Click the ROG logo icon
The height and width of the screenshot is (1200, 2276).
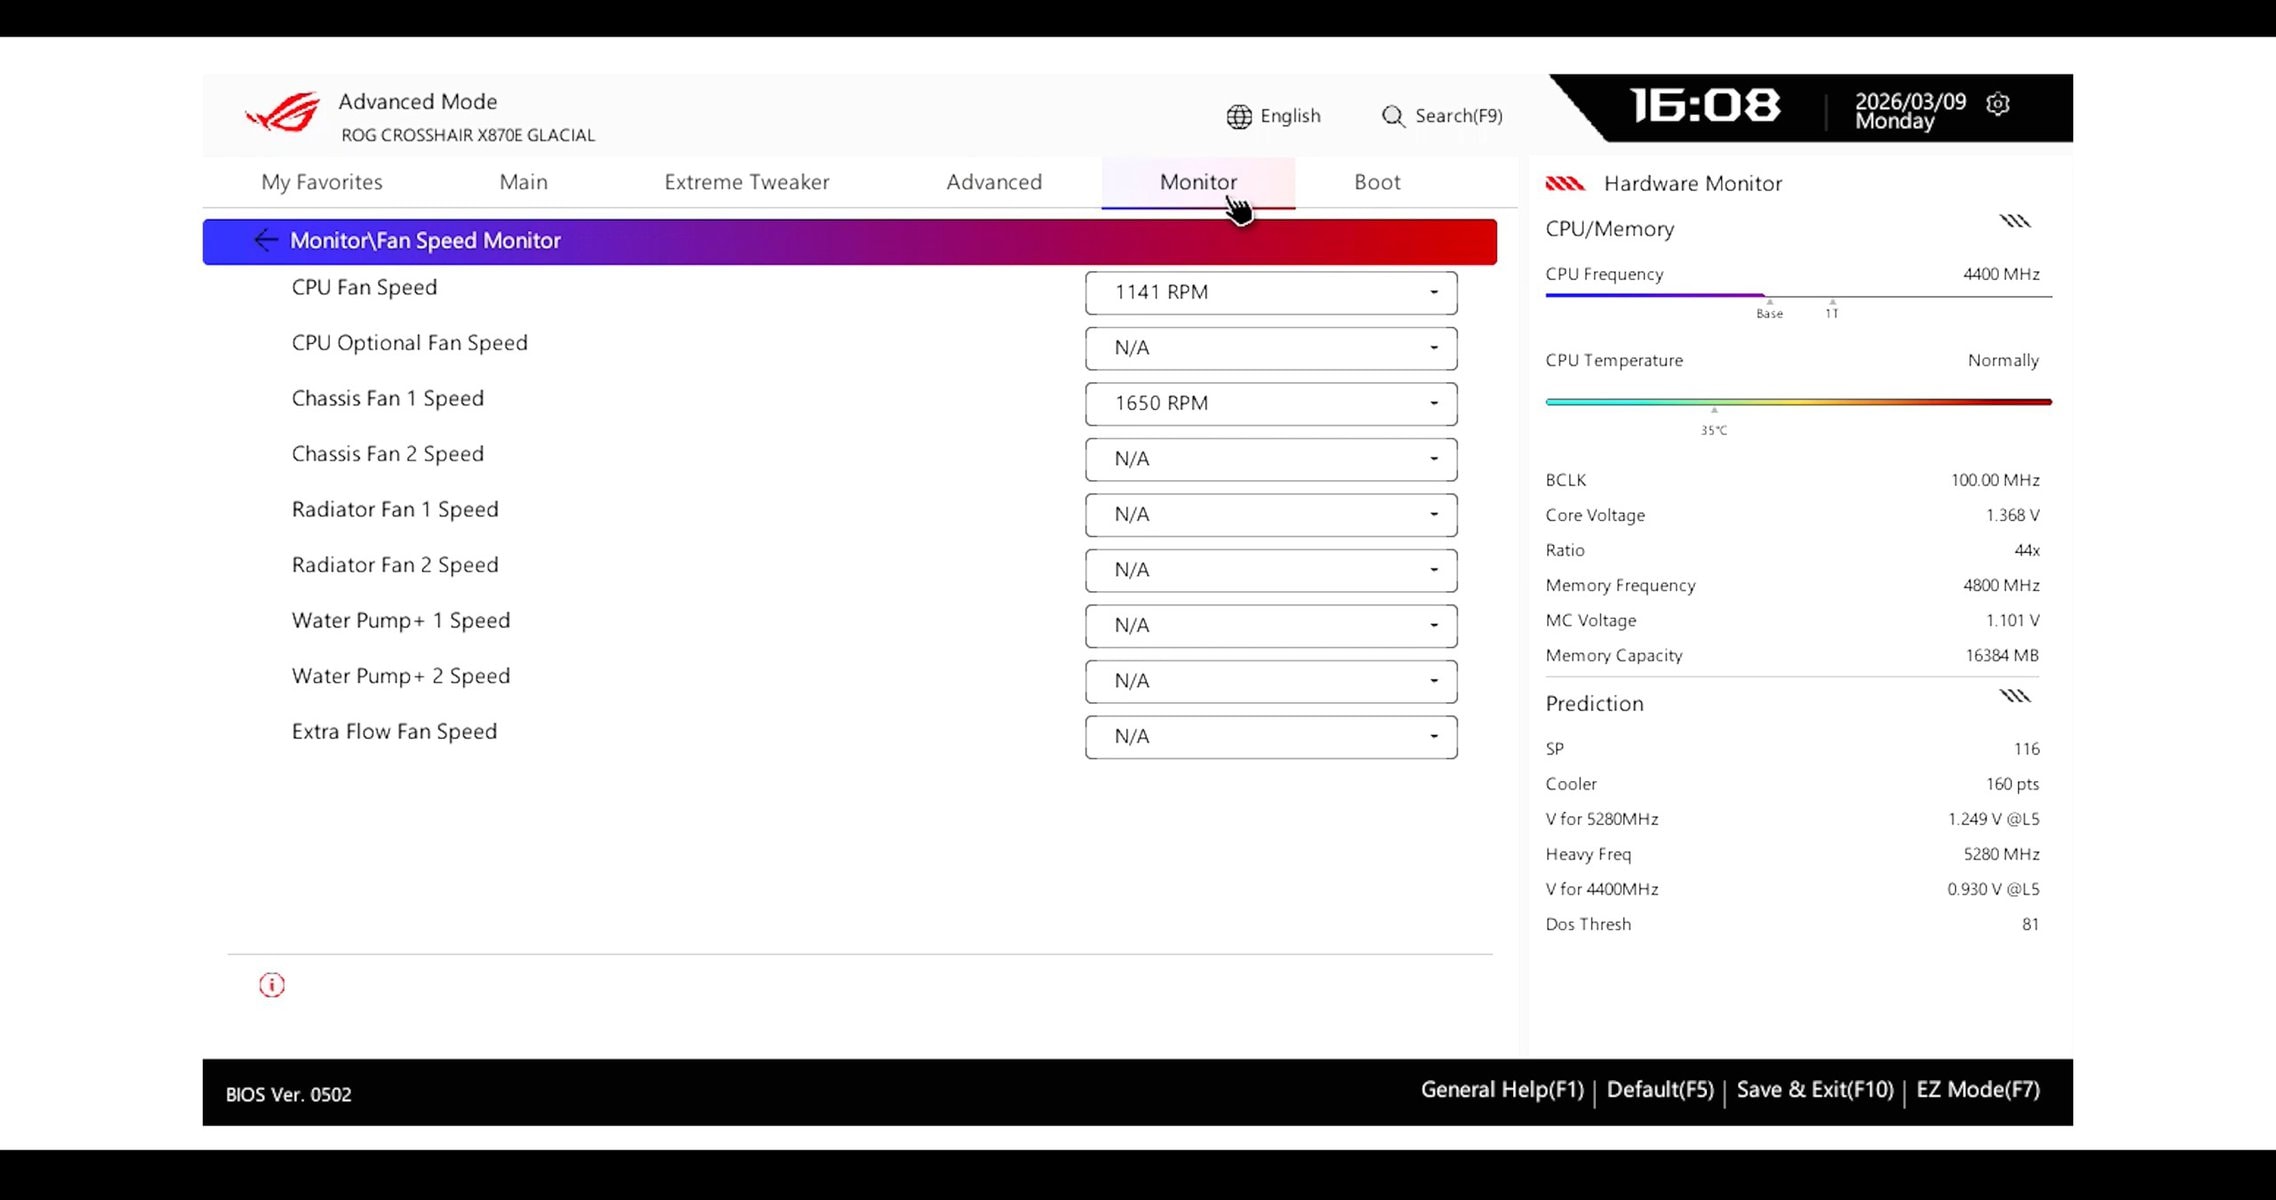coord(283,113)
